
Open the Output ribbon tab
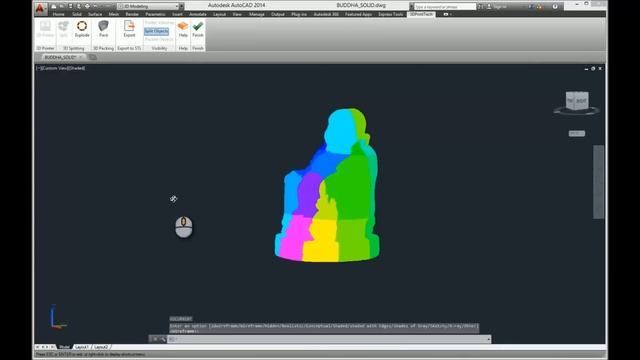tap(278, 14)
